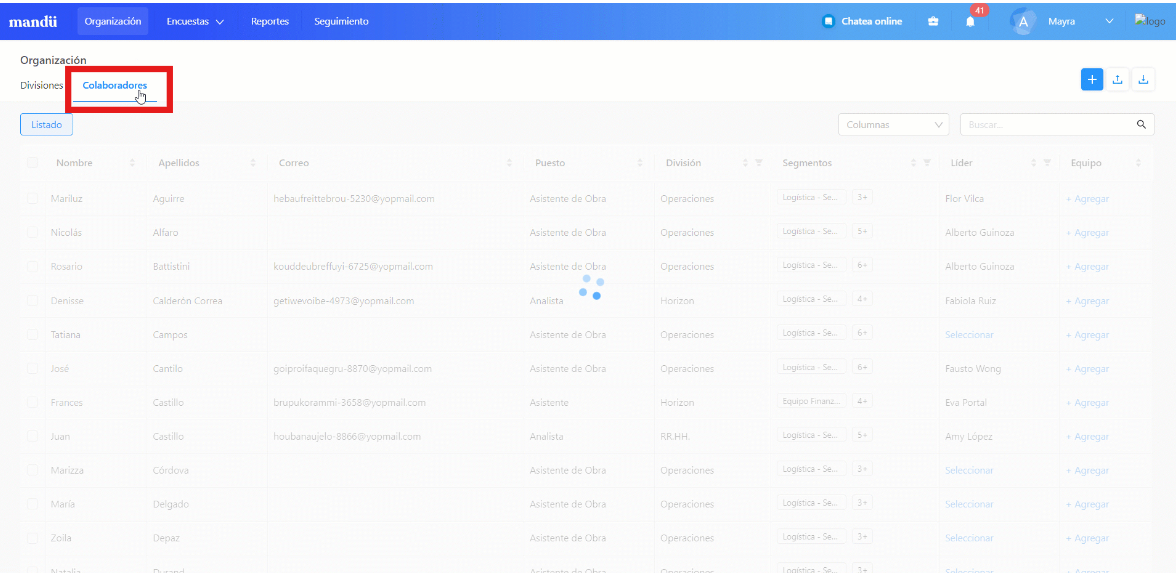
Task: Check the box for Frances Castillo
Action: tap(32, 403)
